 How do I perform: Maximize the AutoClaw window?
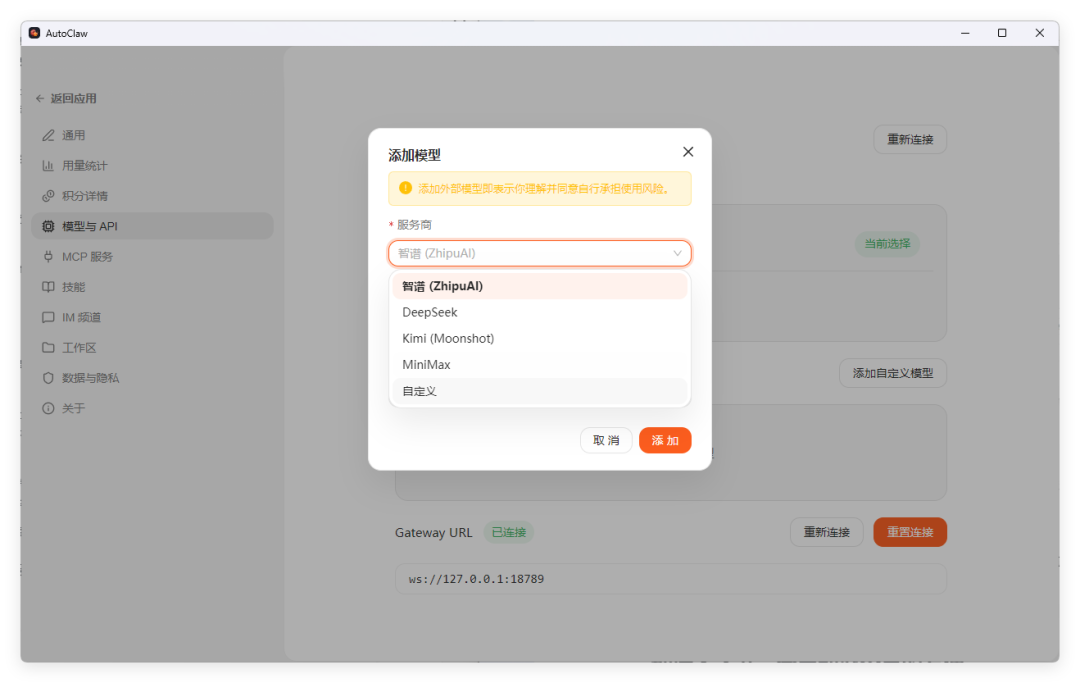[1002, 32]
